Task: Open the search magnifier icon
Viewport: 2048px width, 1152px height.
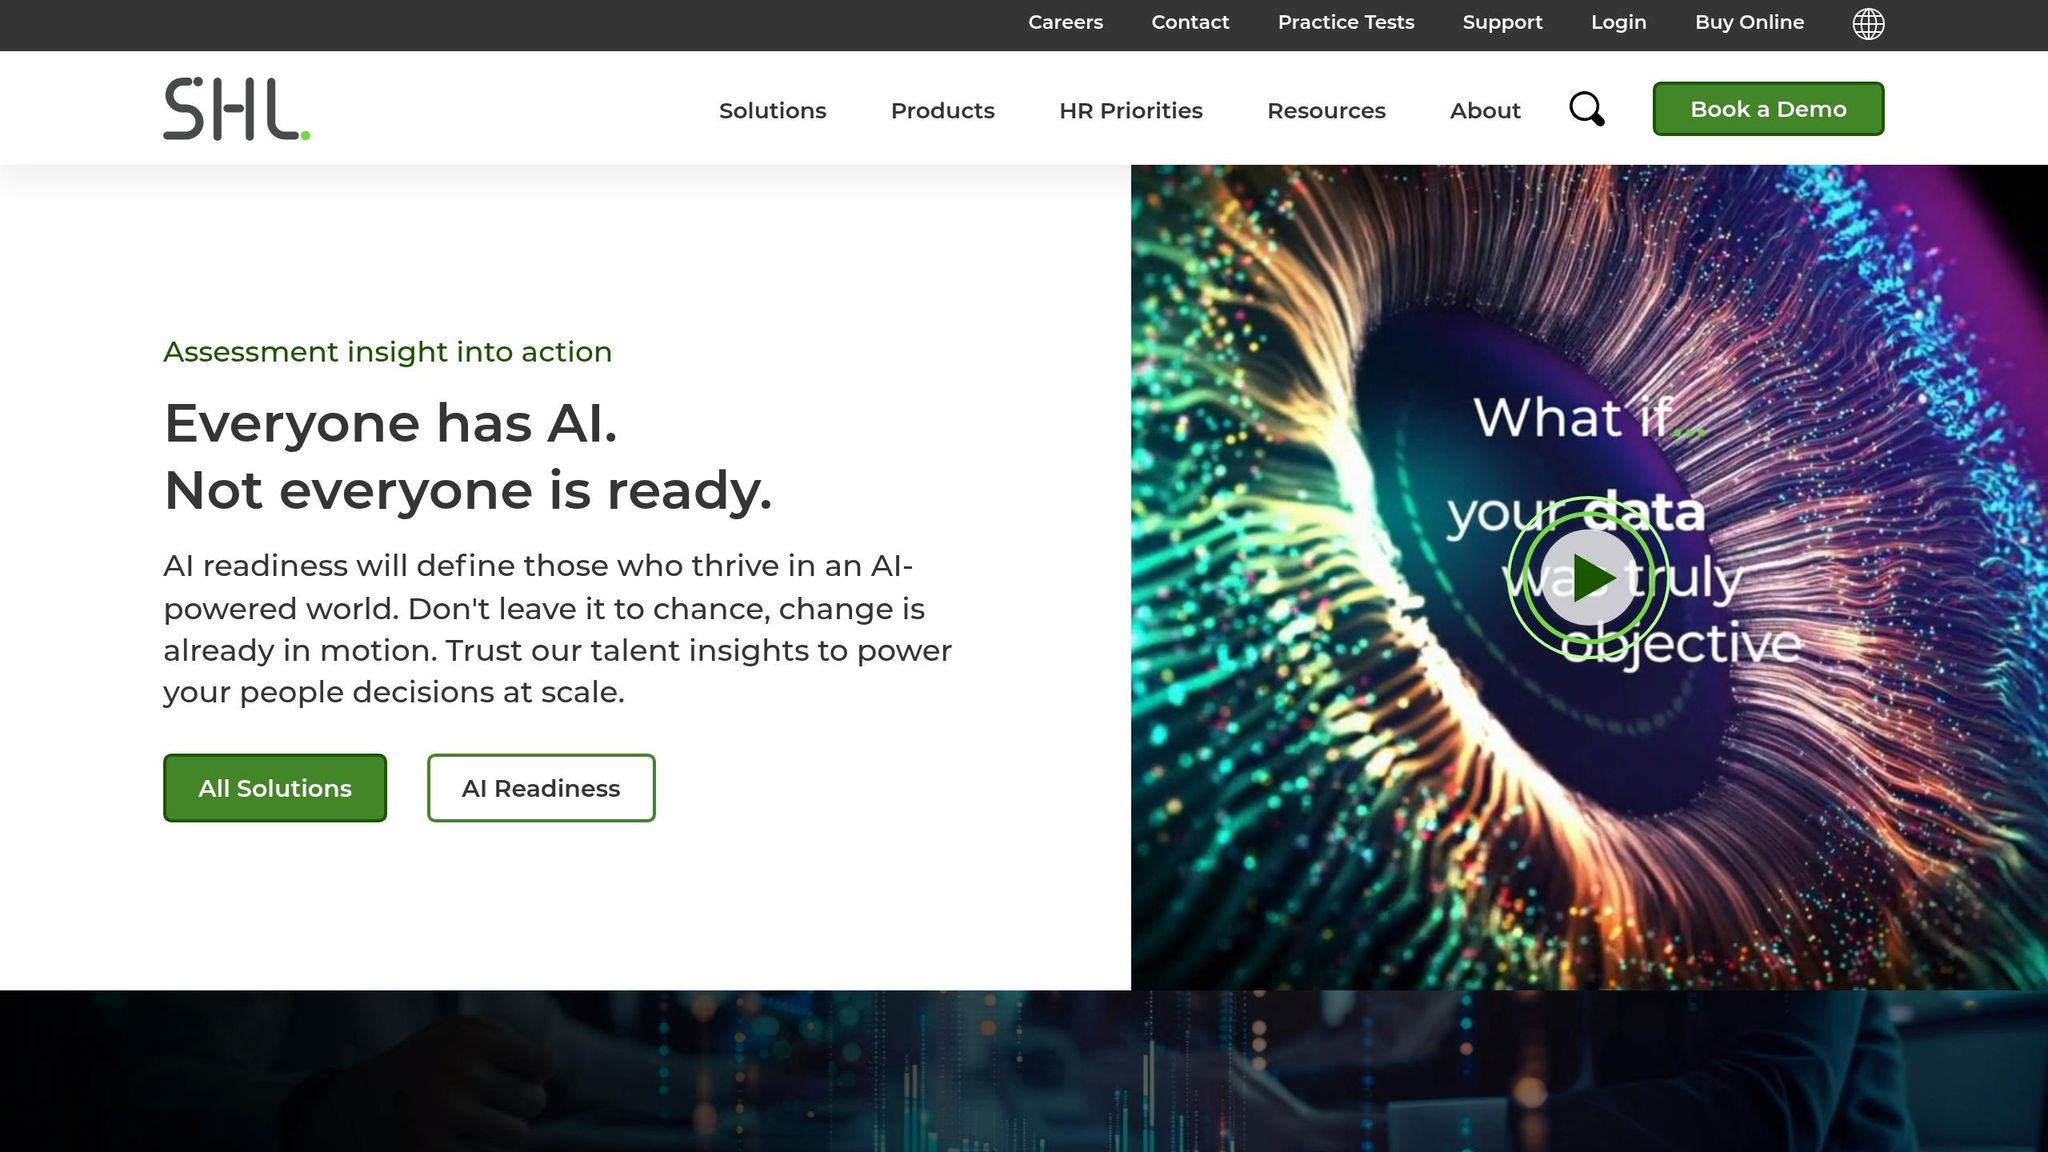Action: (x=1587, y=109)
